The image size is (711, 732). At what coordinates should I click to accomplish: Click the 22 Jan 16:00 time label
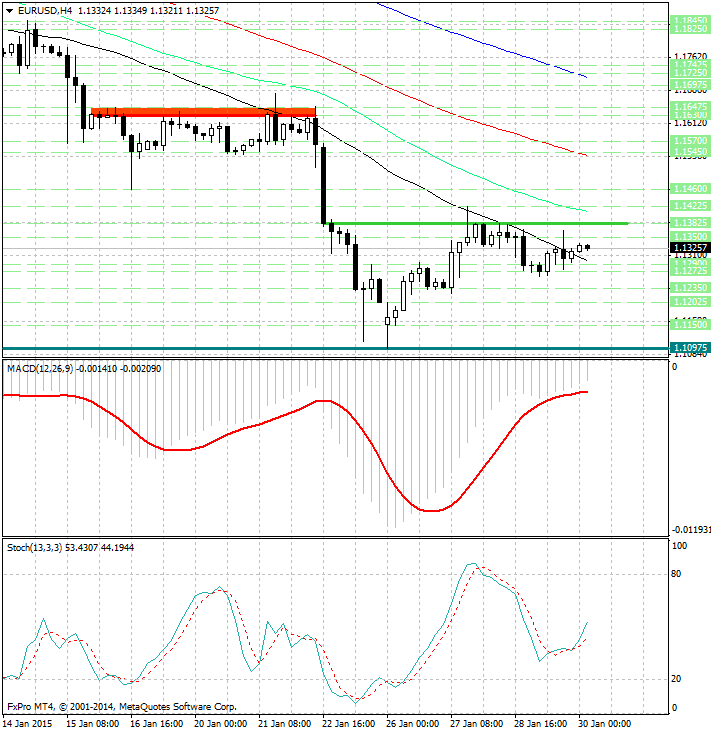(x=348, y=724)
